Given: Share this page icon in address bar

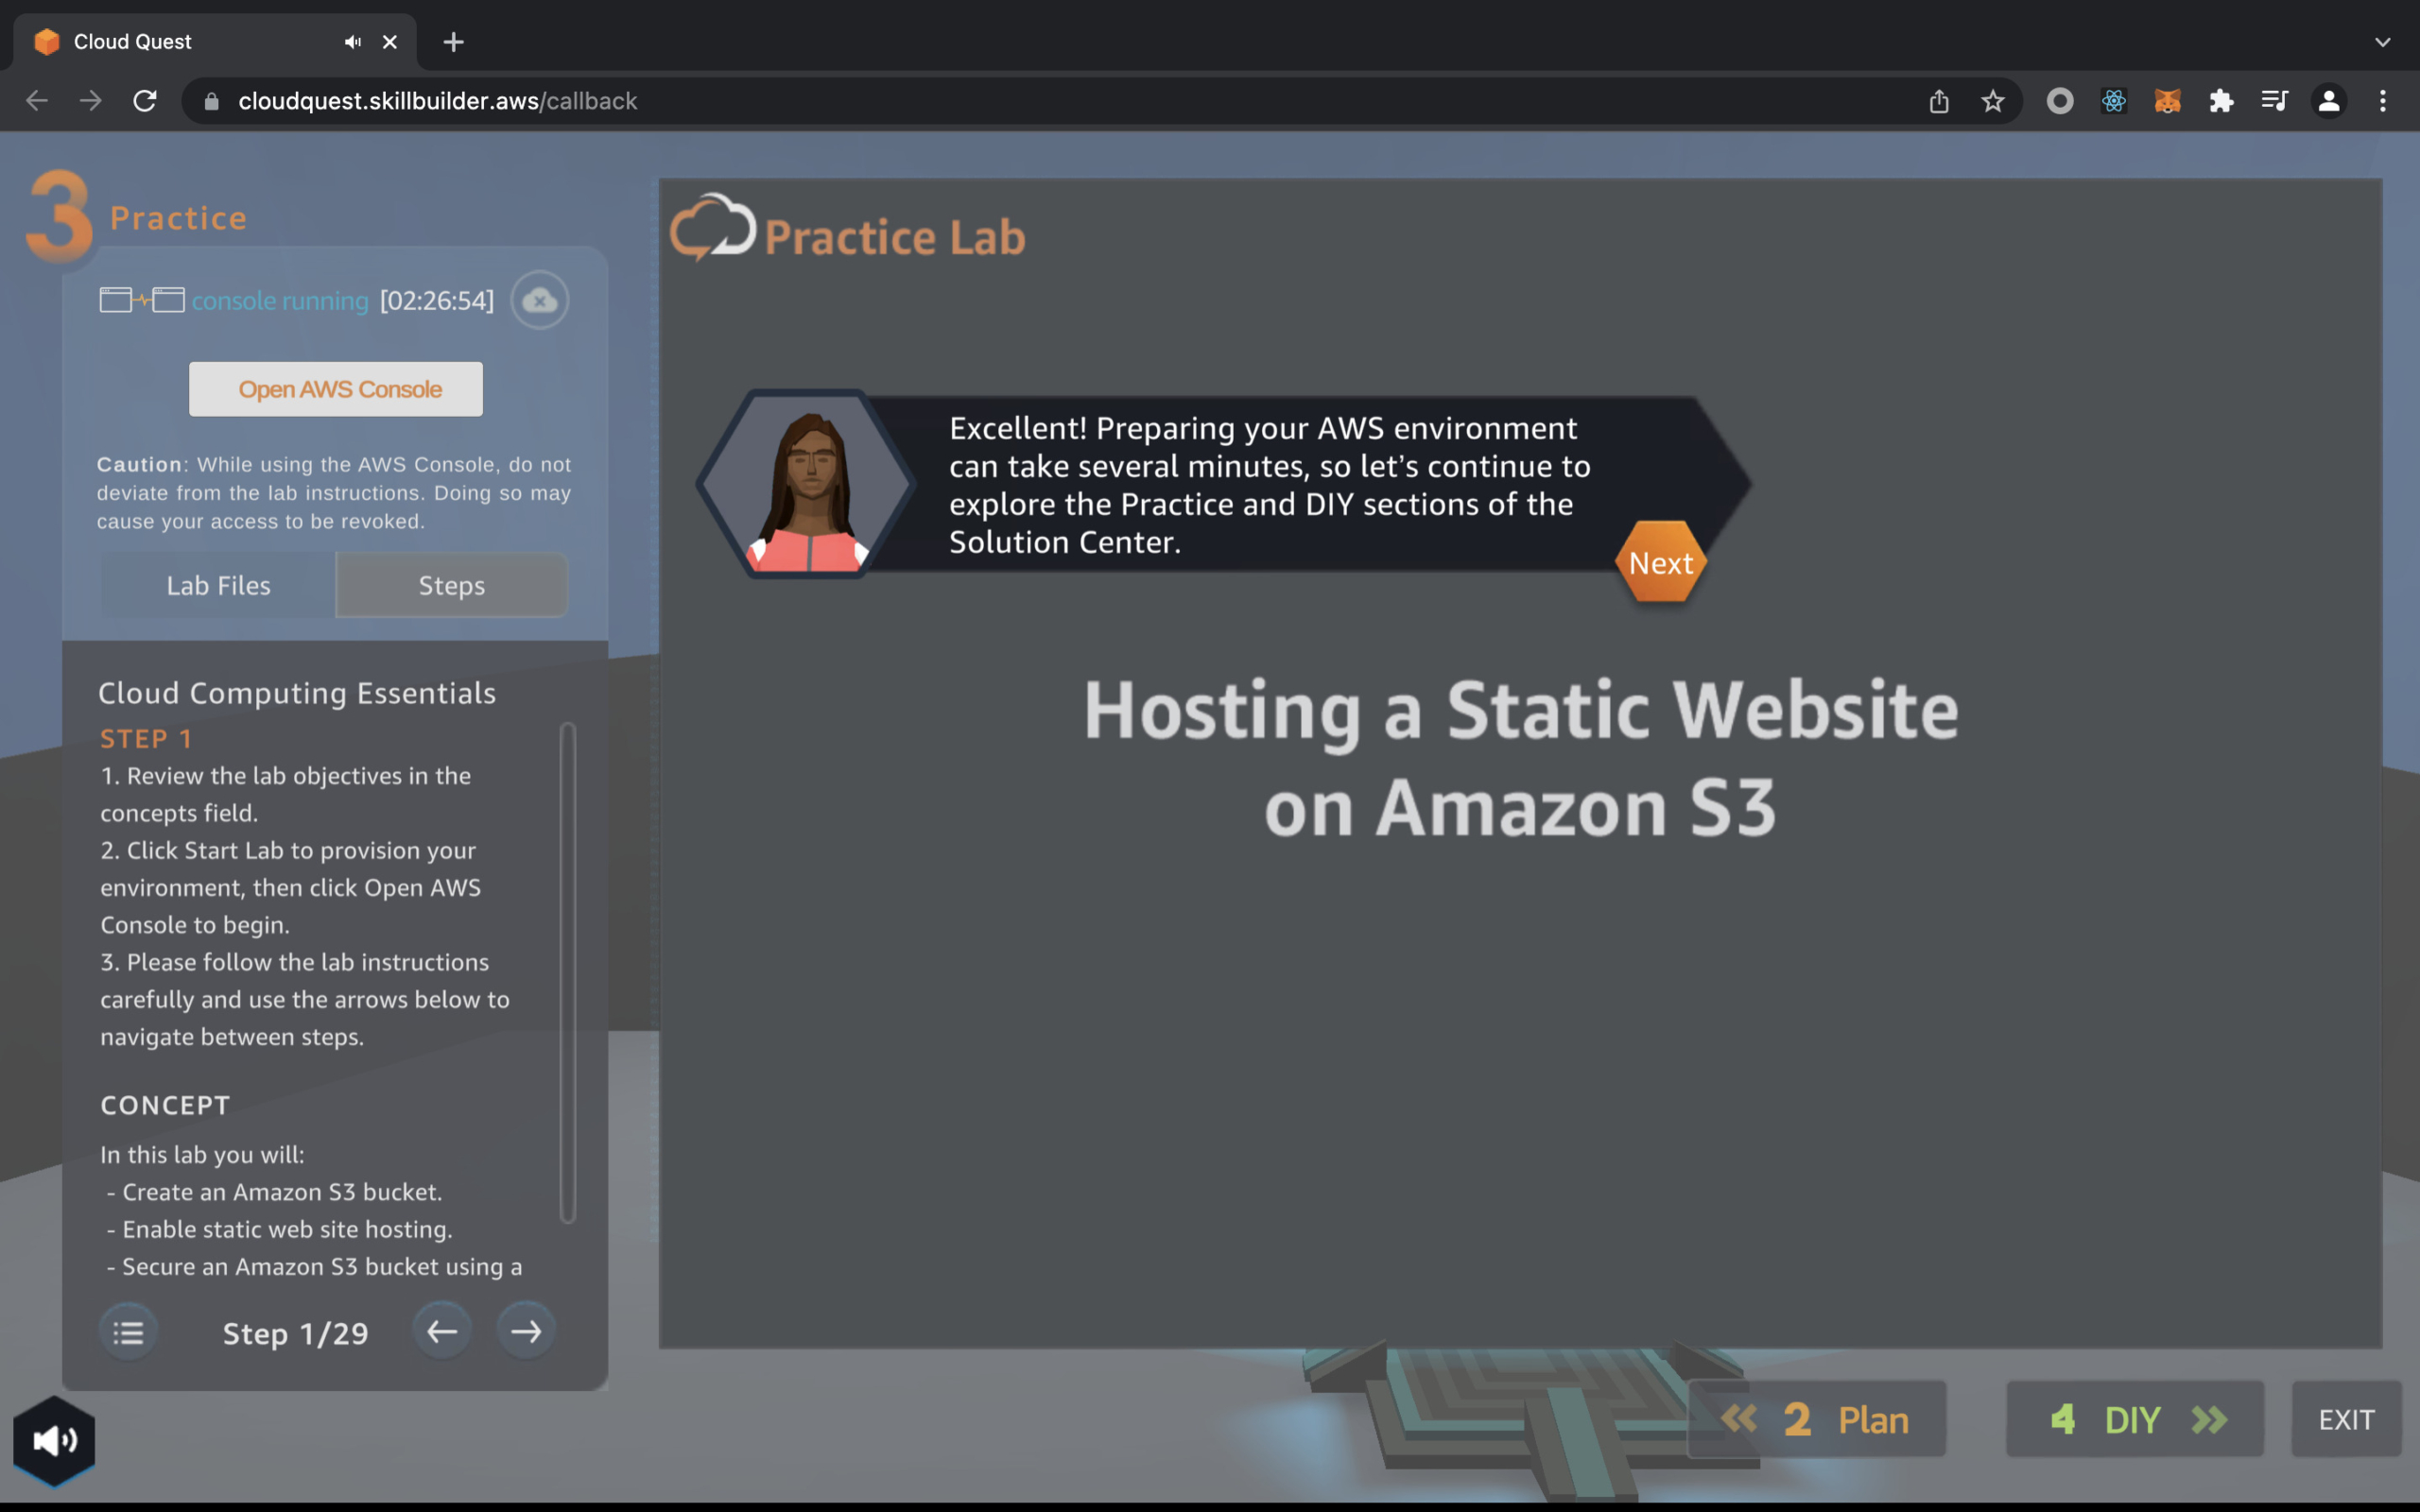Looking at the screenshot, I should click(1939, 101).
